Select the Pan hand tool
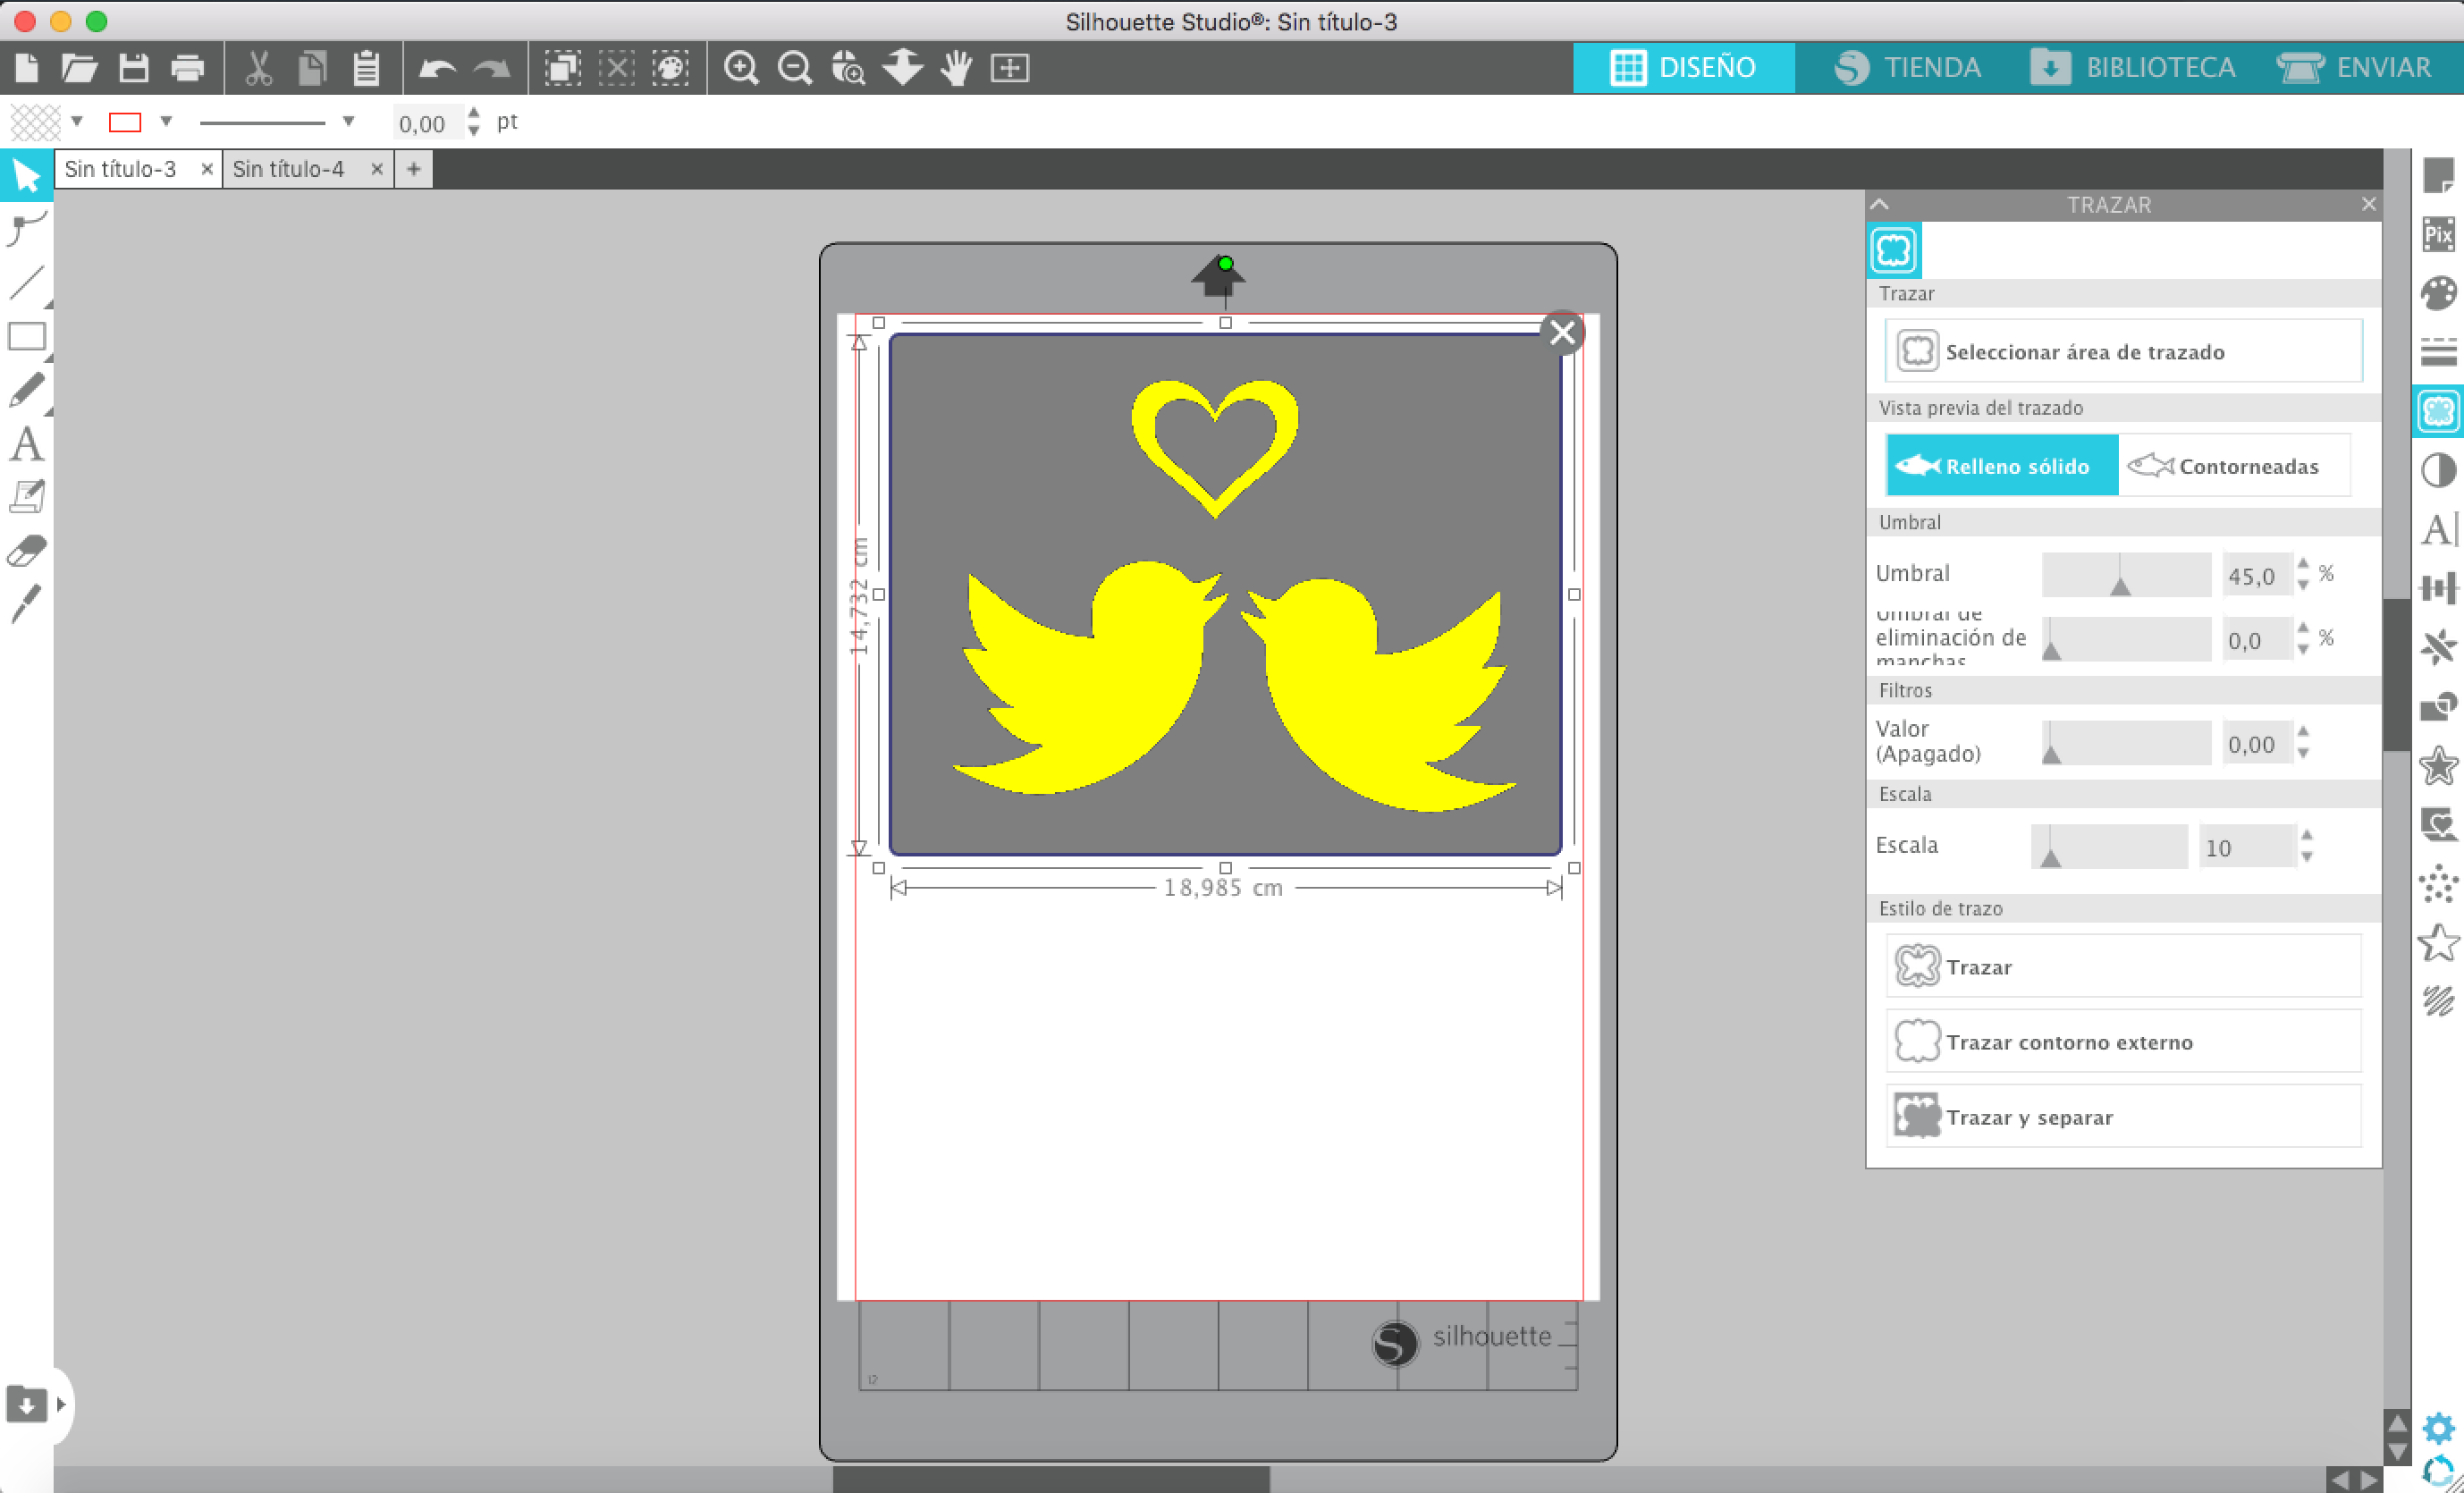Image resolution: width=2464 pixels, height=1493 pixels. point(956,68)
